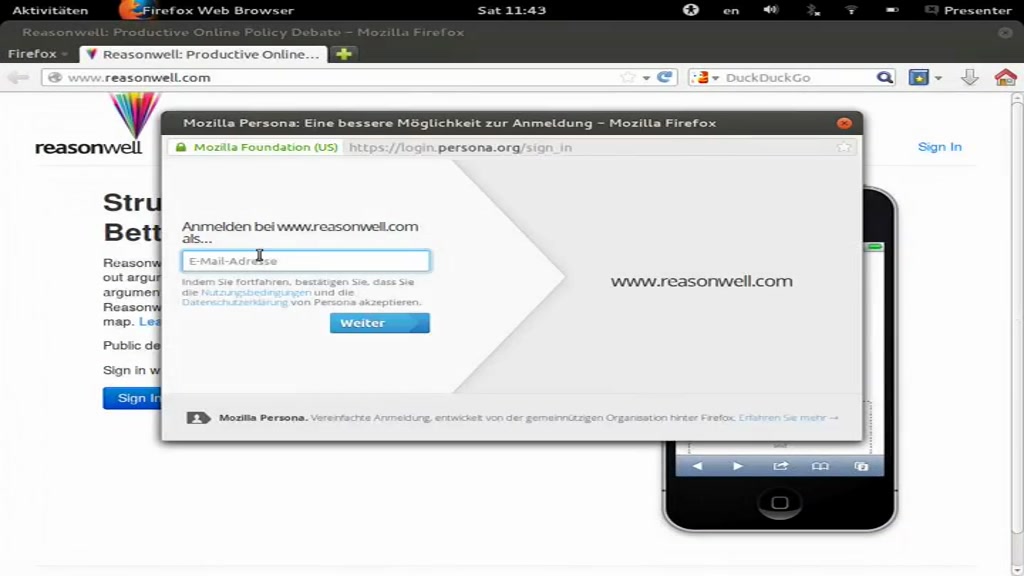The height and width of the screenshot is (576, 1024).
Task: Click the Weiter button
Action: click(x=379, y=323)
